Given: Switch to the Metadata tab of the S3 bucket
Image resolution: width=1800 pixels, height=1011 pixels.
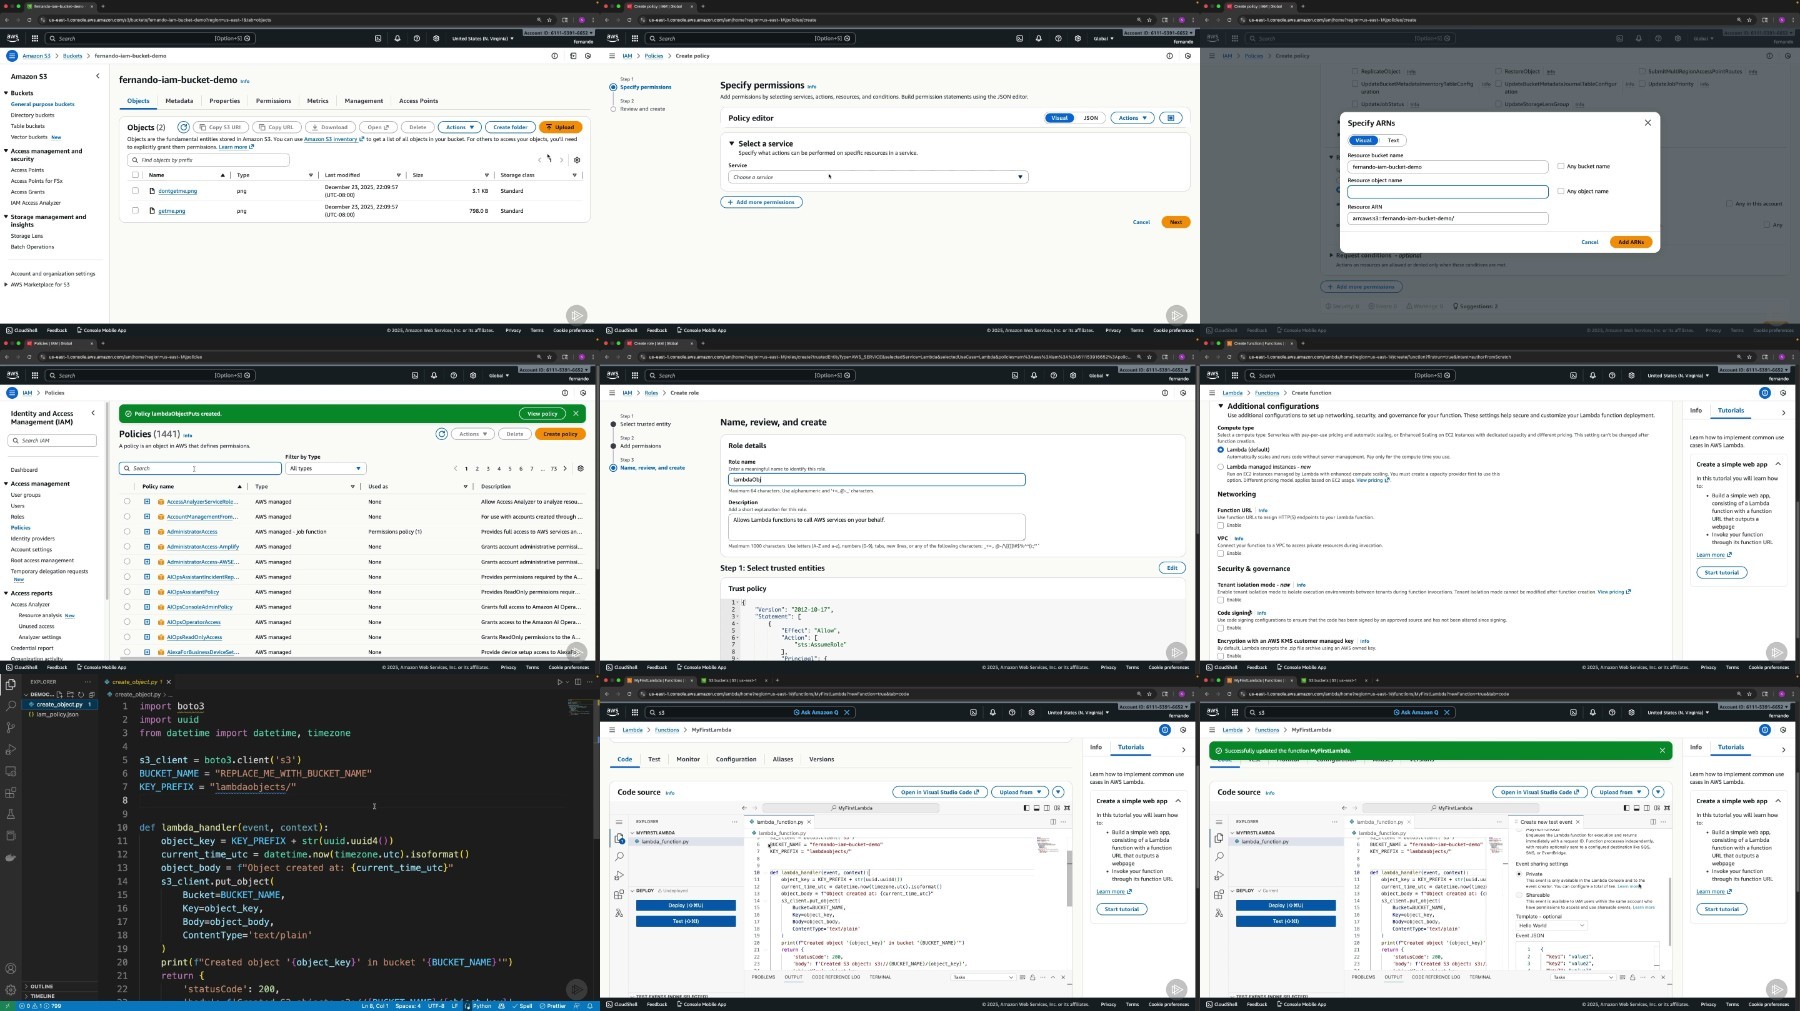Looking at the screenshot, I should pos(179,101).
